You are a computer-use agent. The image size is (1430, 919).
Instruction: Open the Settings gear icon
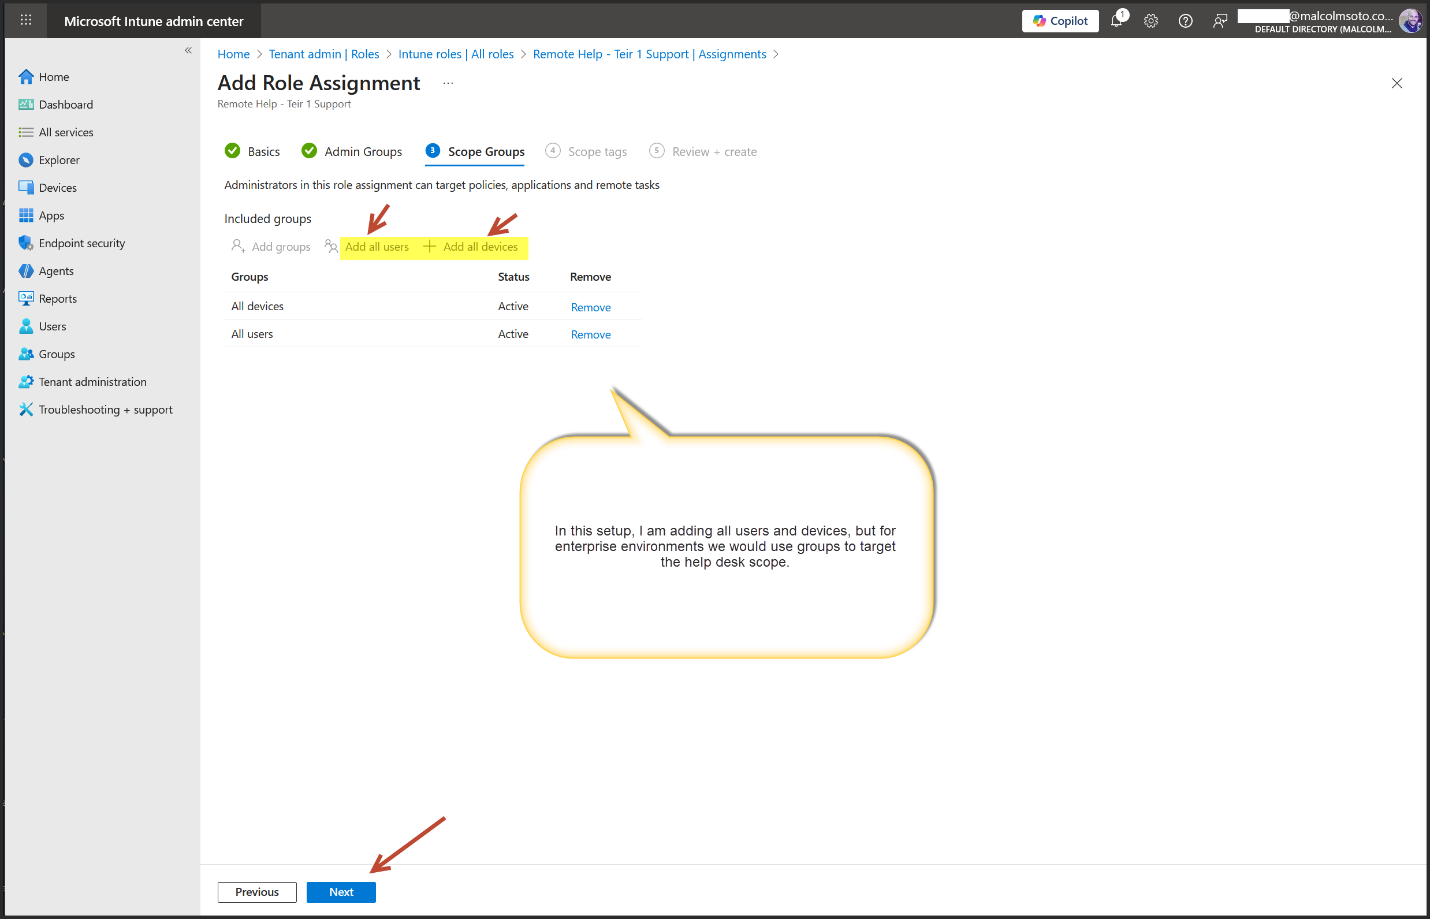[x=1151, y=21]
